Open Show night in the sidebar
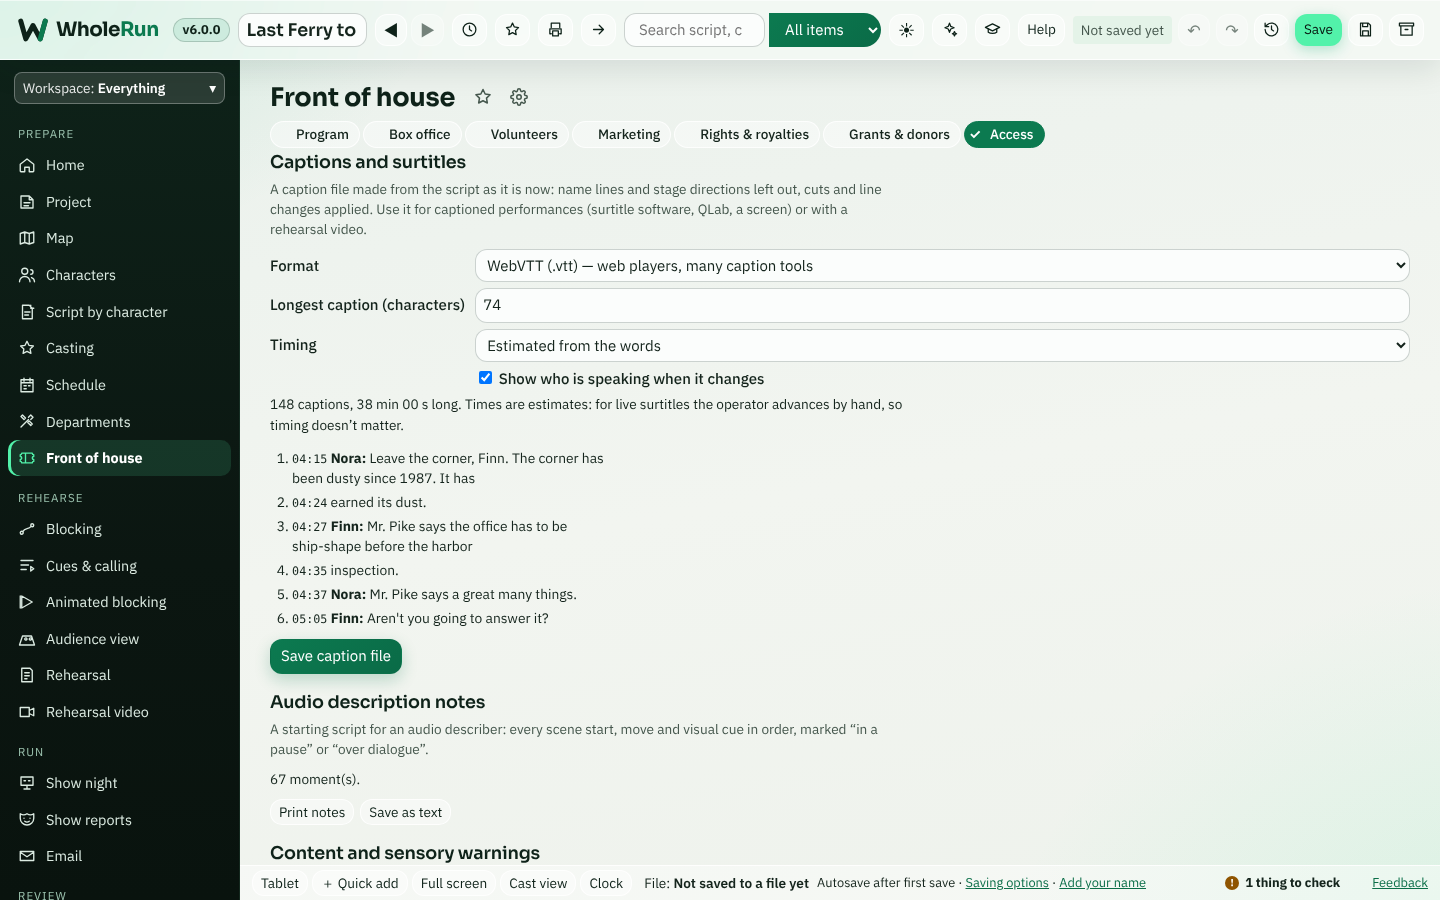Viewport: 1440px width, 900px height. point(120,783)
